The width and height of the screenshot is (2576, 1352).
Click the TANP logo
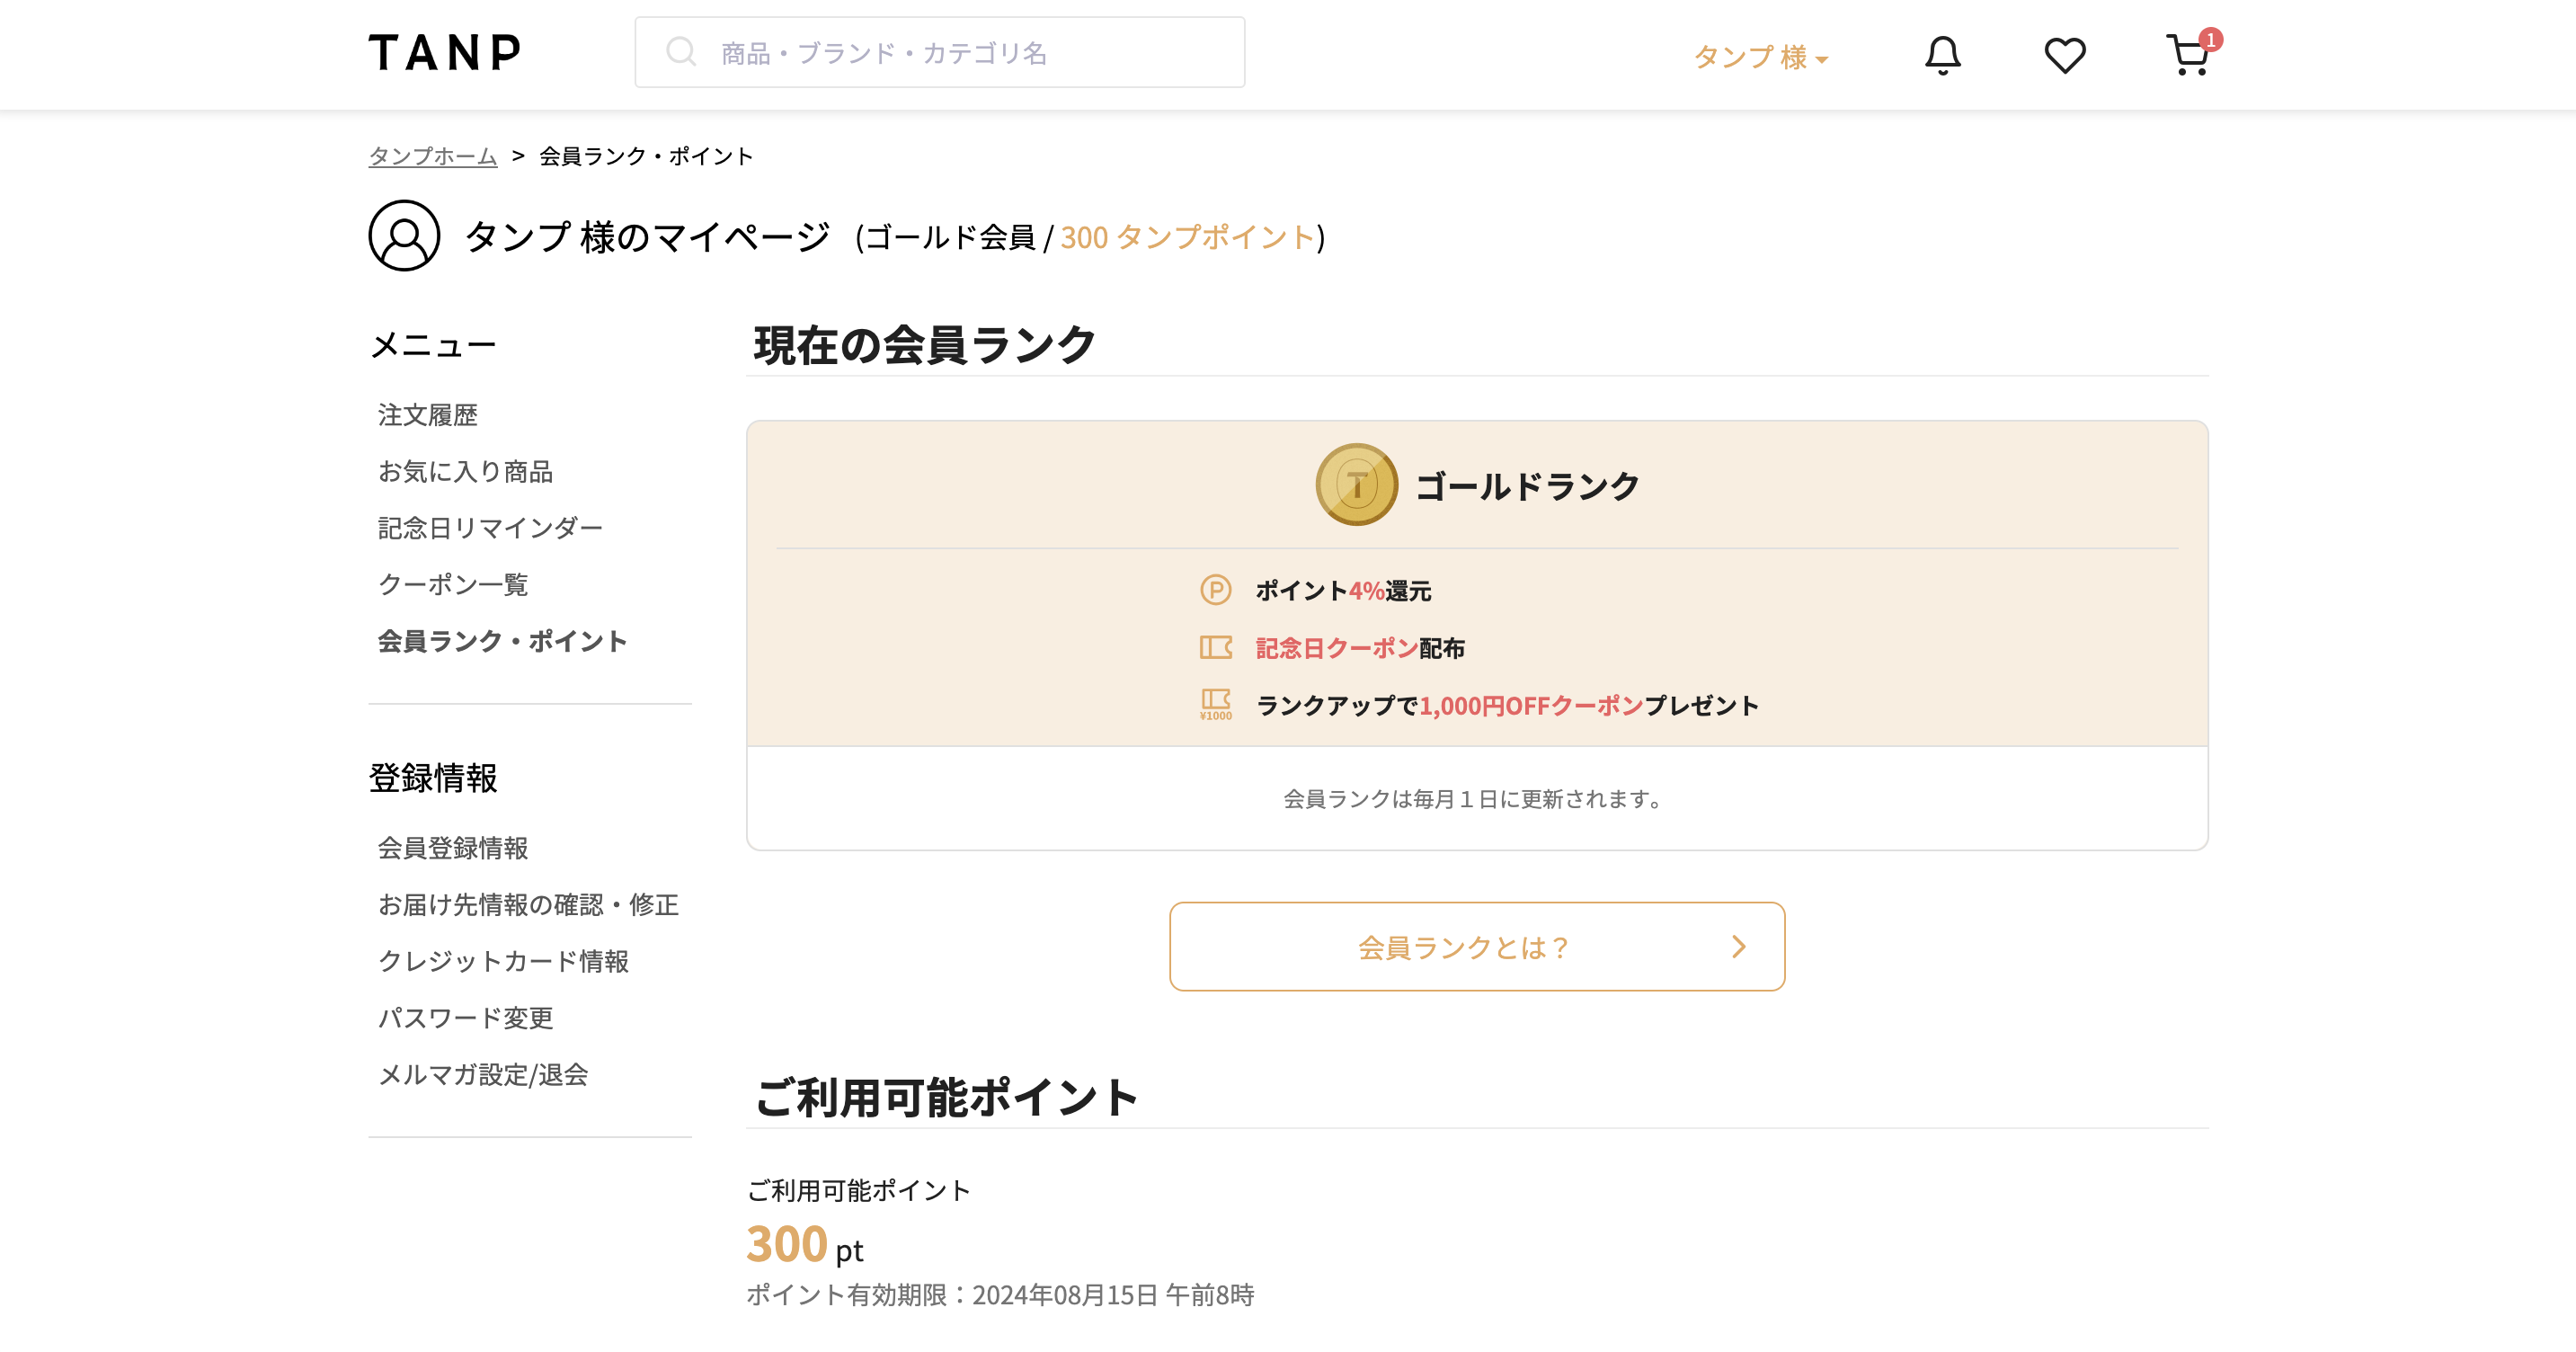[446, 53]
